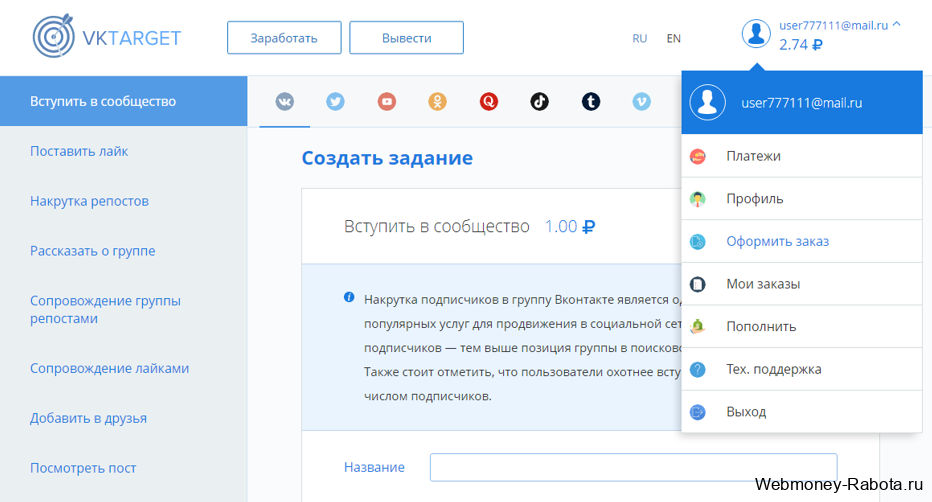Click the Заработать button
The image size is (932, 502).
pyautogui.click(x=284, y=38)
